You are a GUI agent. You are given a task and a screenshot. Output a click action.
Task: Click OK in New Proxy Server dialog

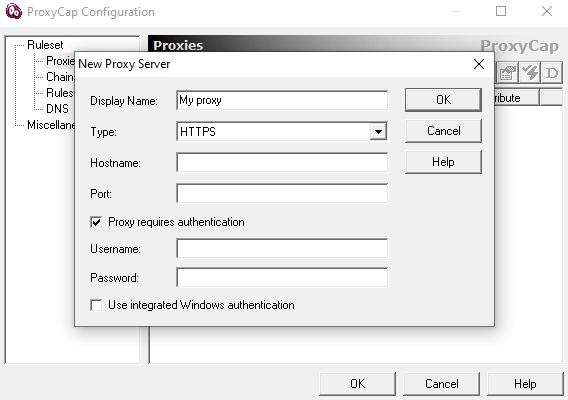coord(443,100)
